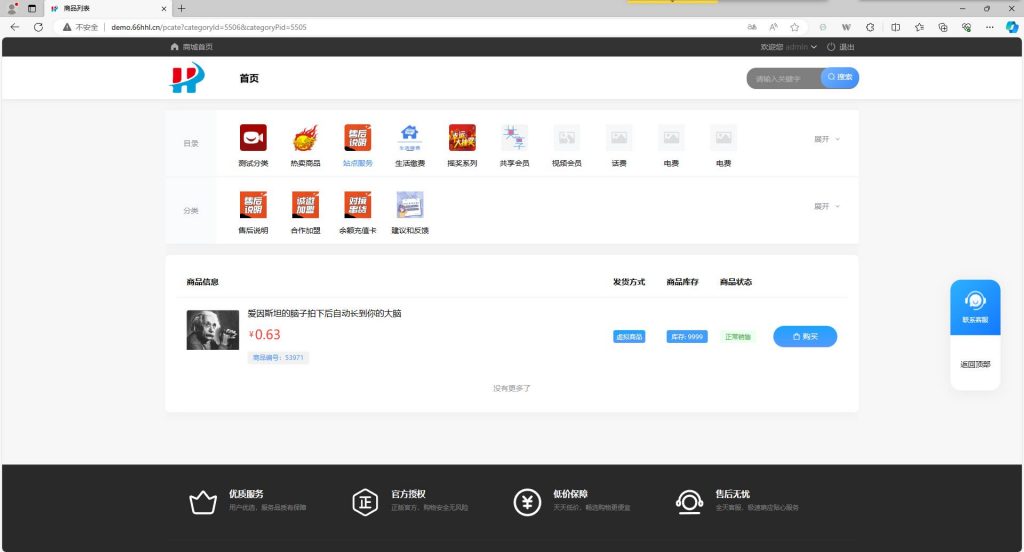This screenshot has height=552, width=1024.
Task: Click the 购买 button for the product
Action: [805, 336]
